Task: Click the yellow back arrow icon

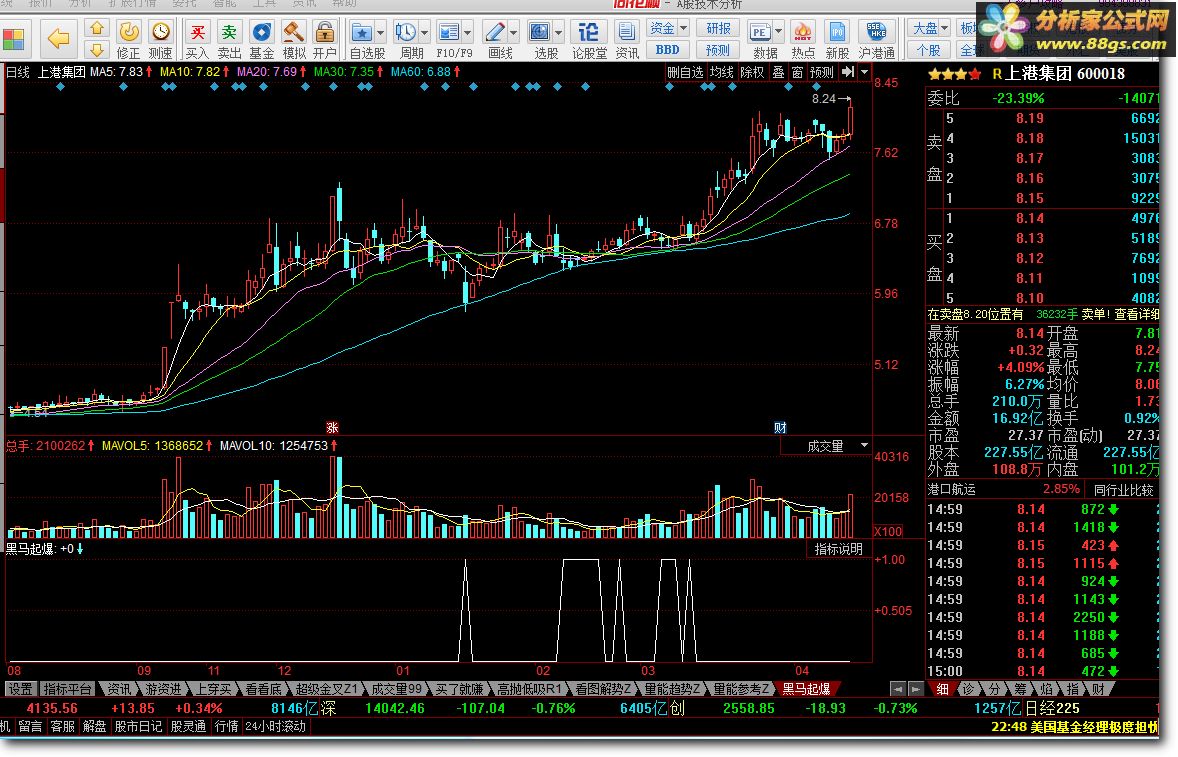Action: pos(59,38)
